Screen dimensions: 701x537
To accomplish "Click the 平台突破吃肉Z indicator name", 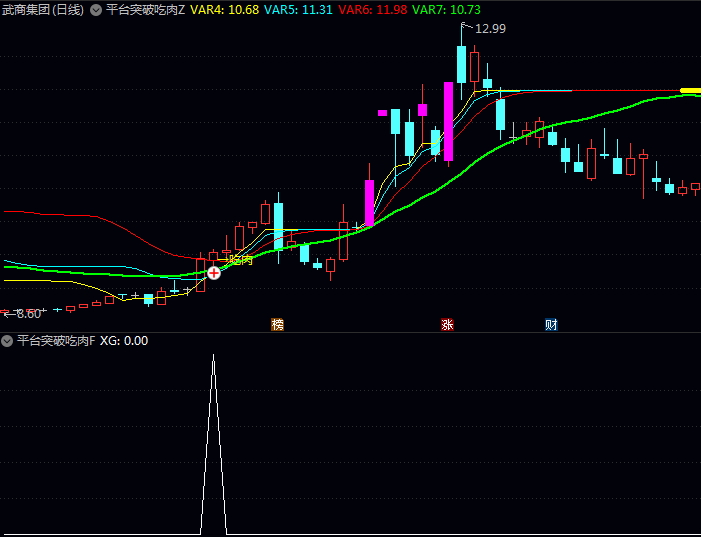I will click(x=145, y=9).
